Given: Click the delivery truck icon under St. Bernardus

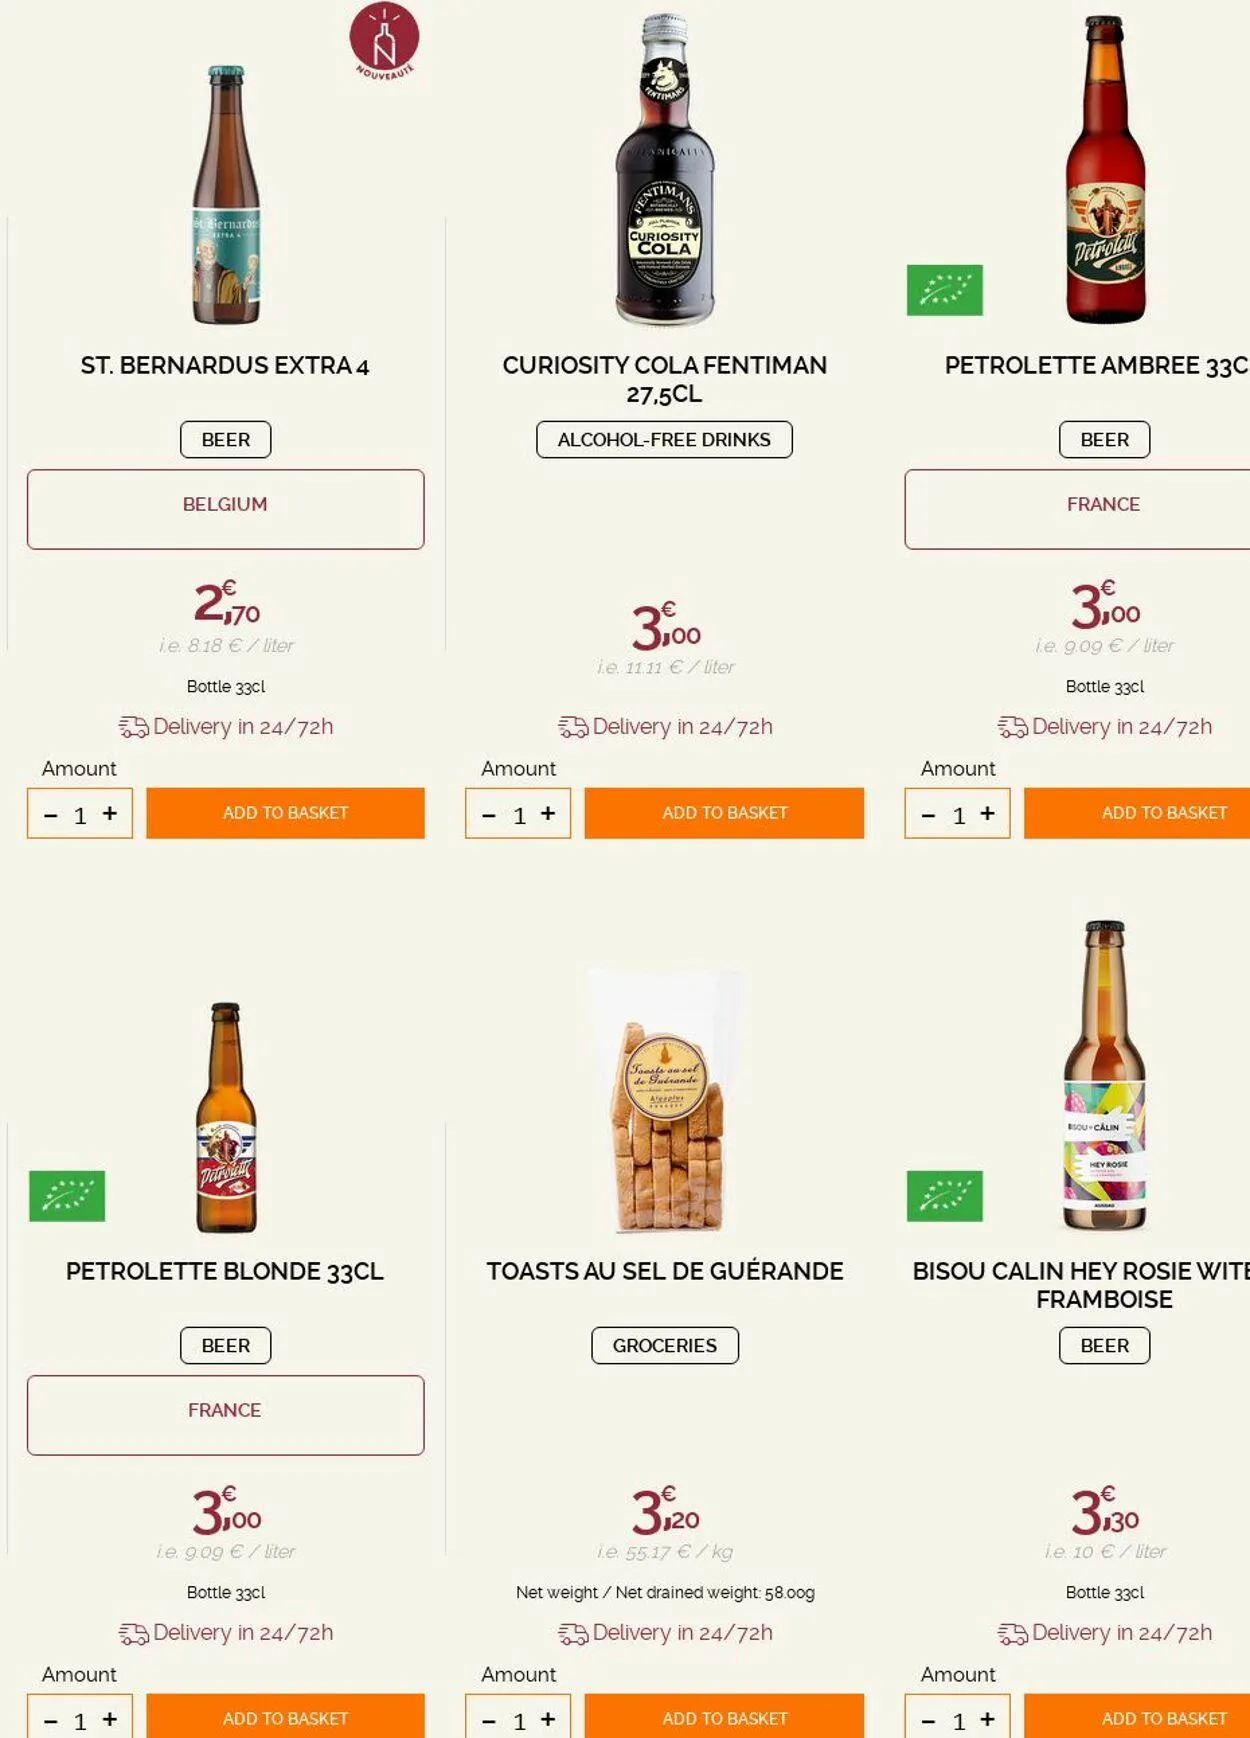Looking at the screenshot, I should 133,727.
